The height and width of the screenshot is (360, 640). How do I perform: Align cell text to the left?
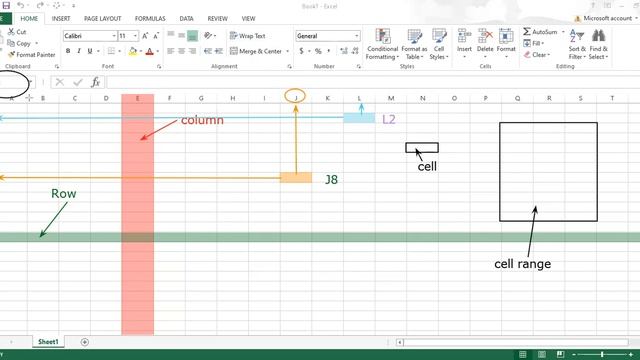[x=171, y=51]
